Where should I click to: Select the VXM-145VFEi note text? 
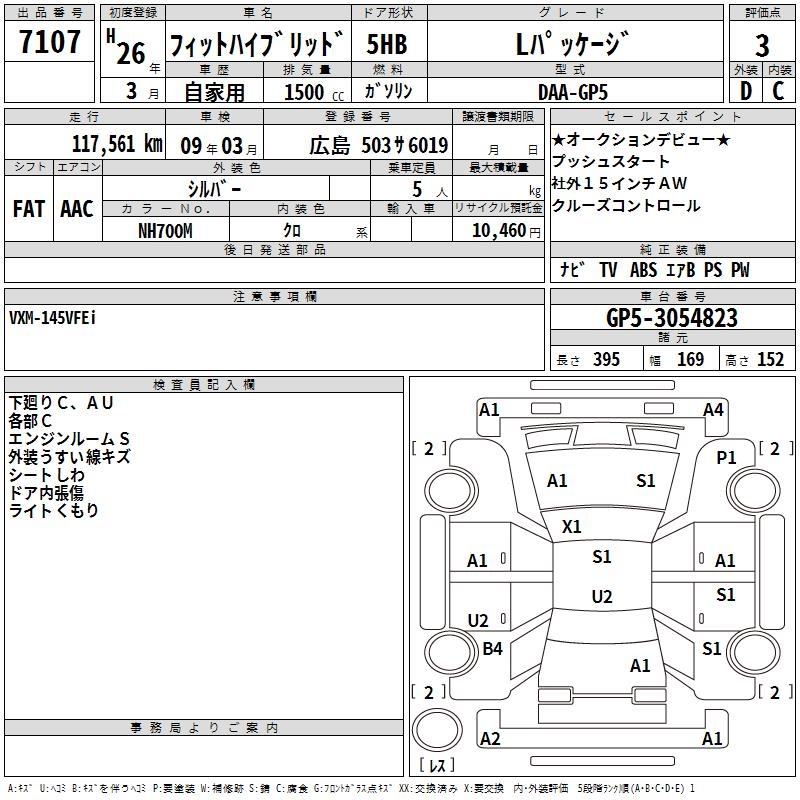53,318
